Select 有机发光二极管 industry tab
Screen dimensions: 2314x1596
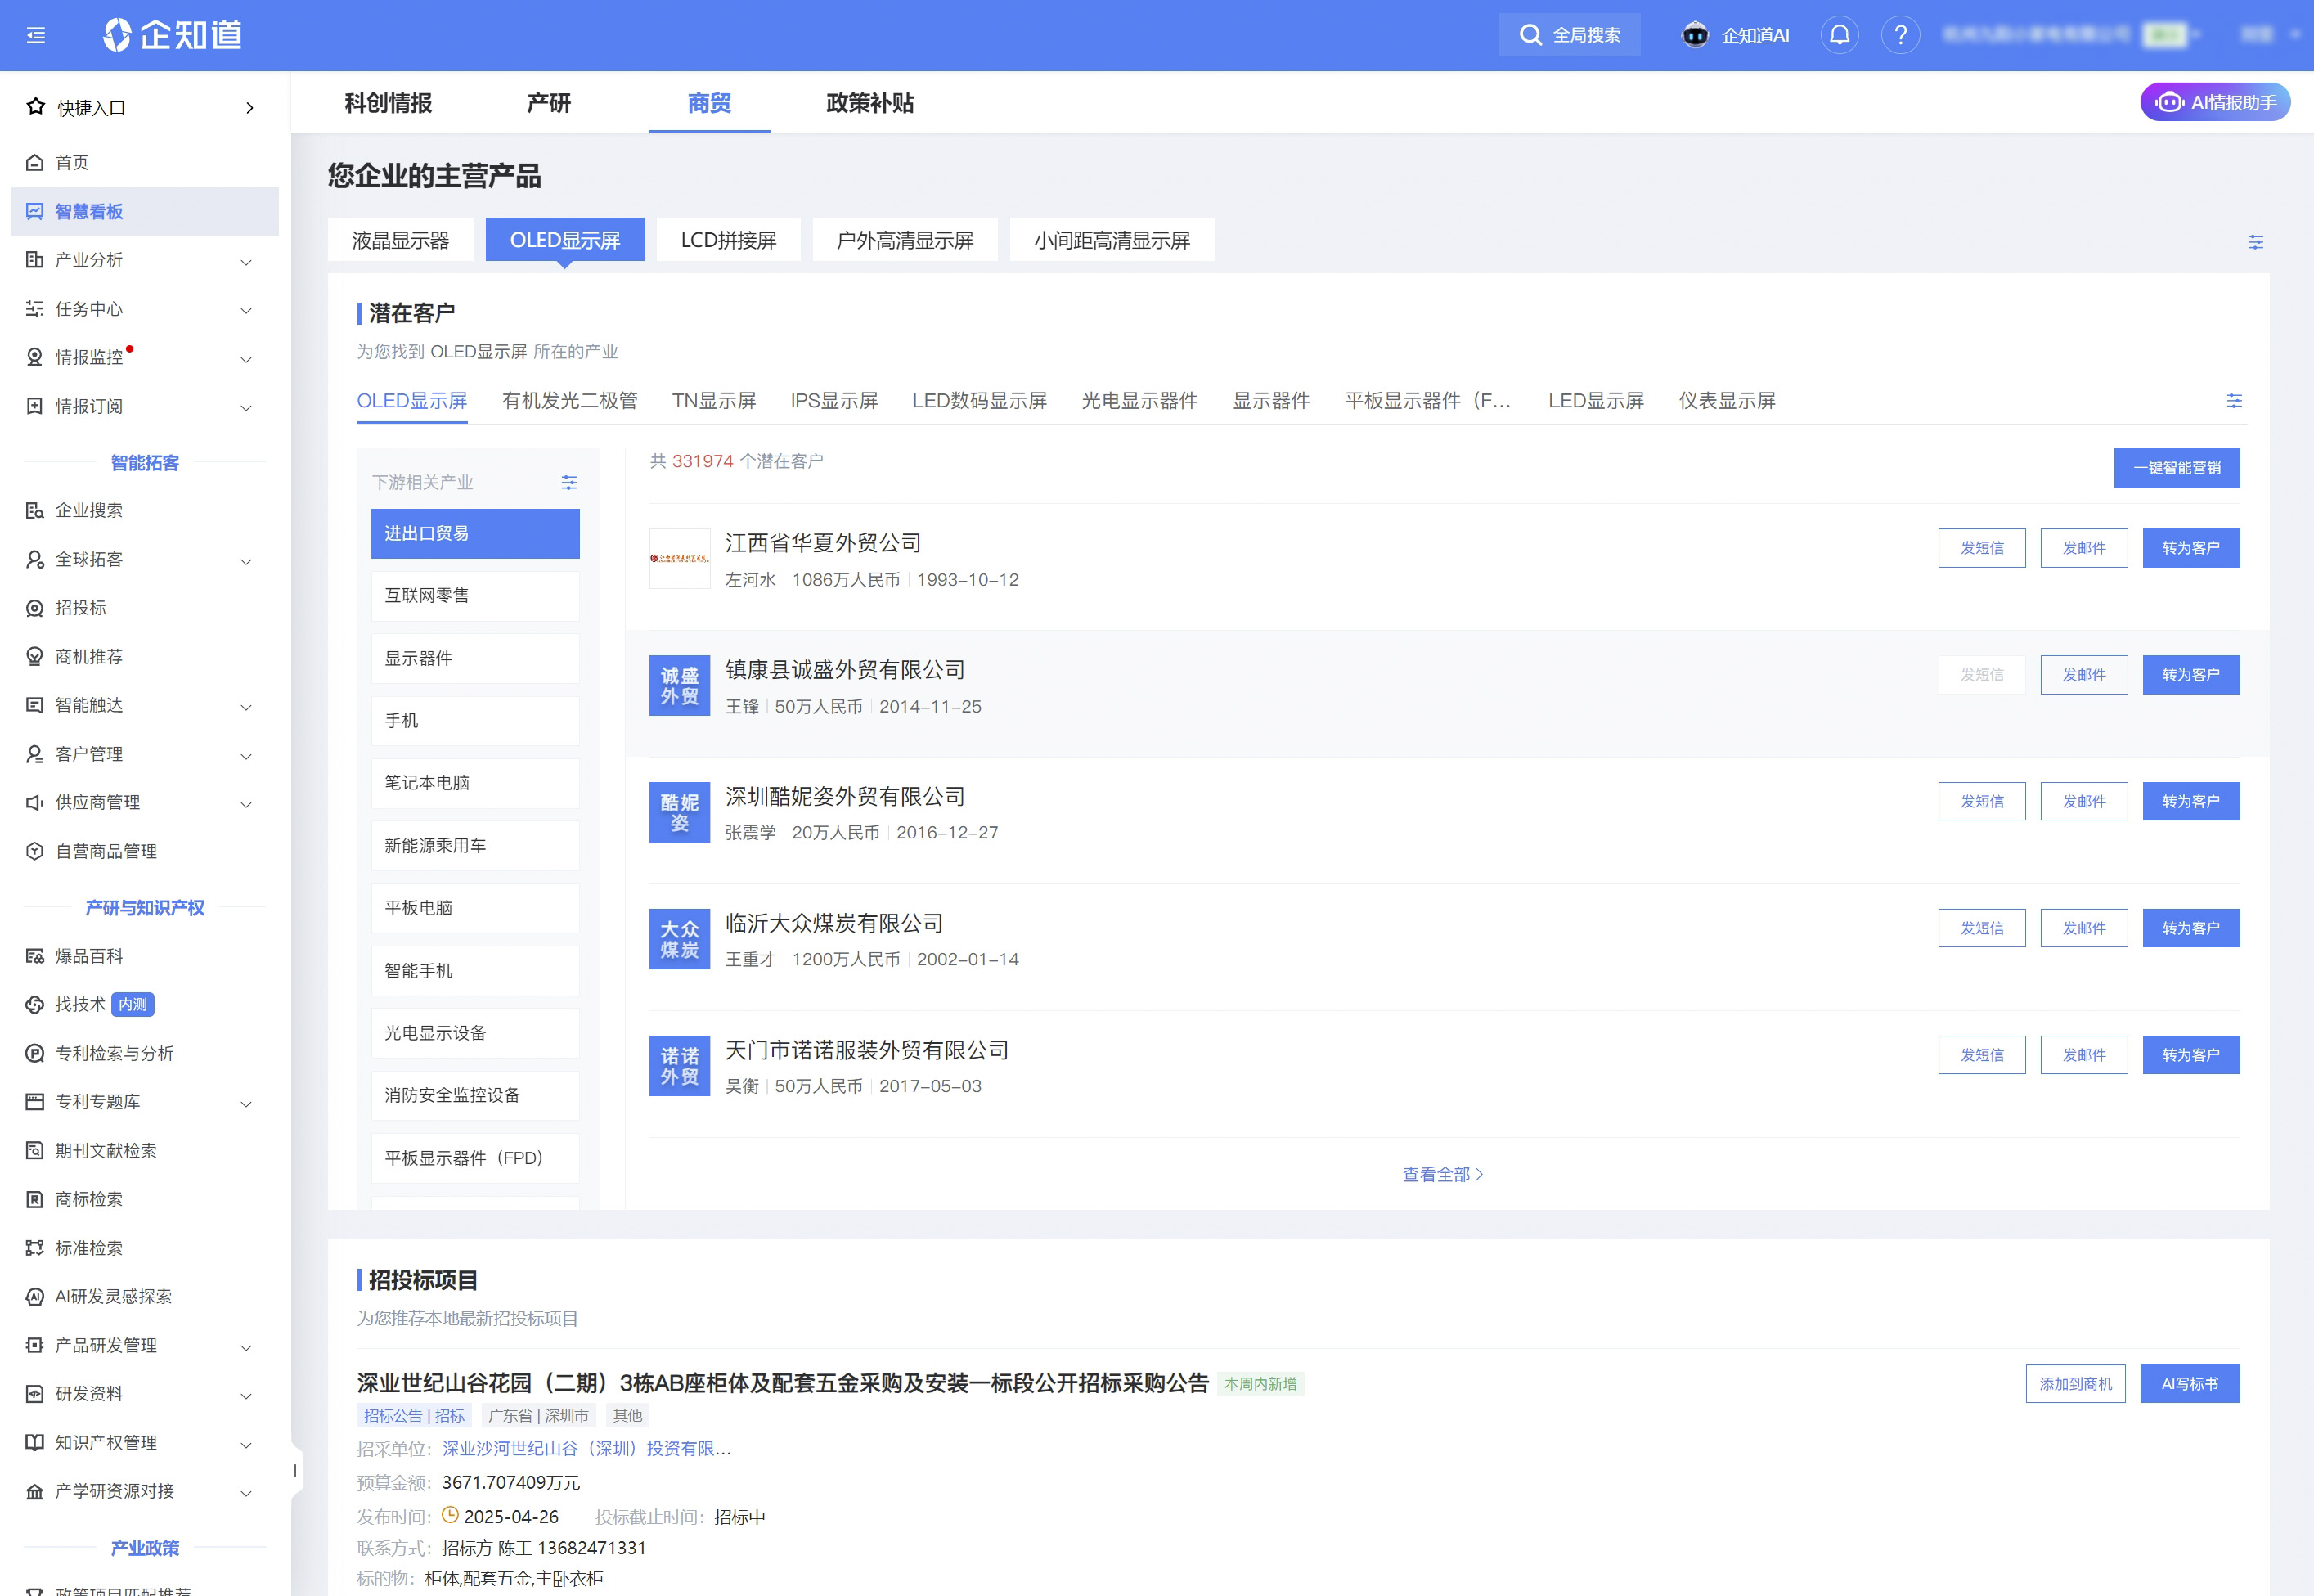(x=569, y=401)
